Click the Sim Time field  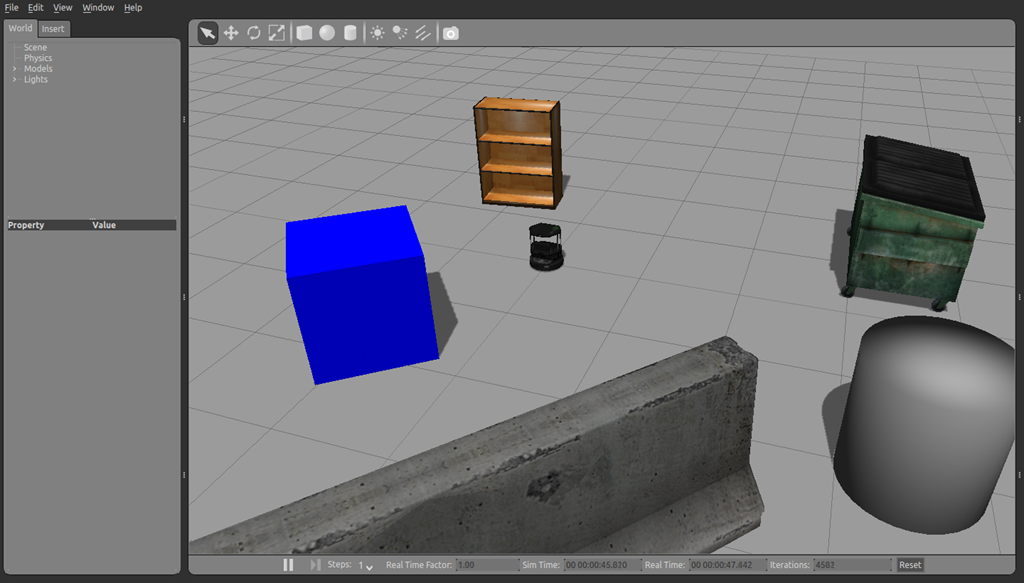[x=603, y=565]
